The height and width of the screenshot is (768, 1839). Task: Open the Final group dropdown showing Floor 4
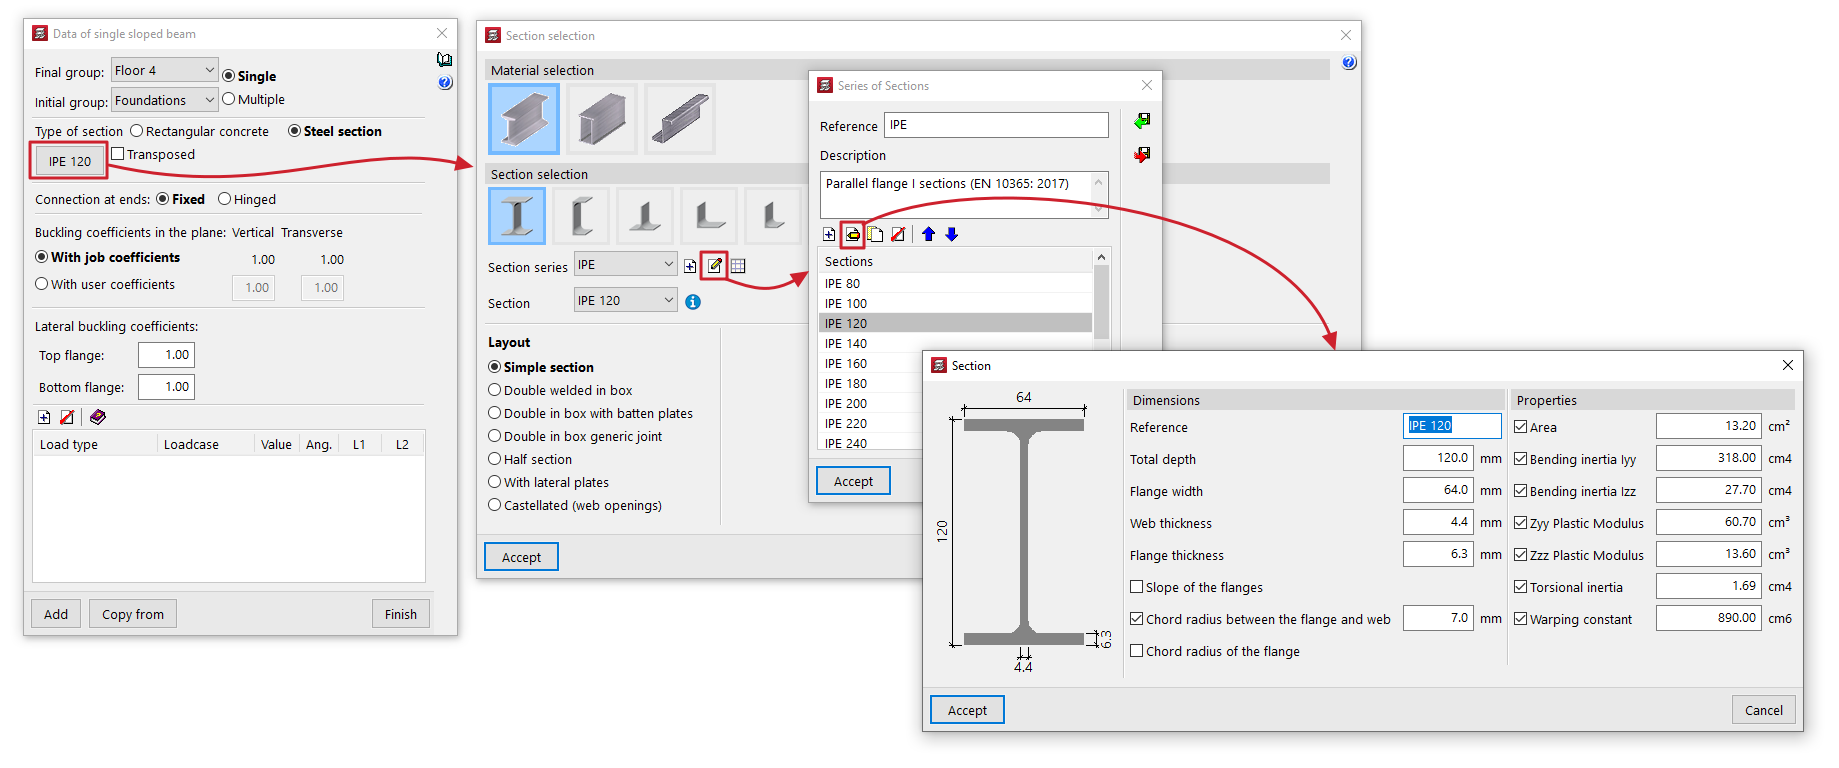[x=164, y=70]
